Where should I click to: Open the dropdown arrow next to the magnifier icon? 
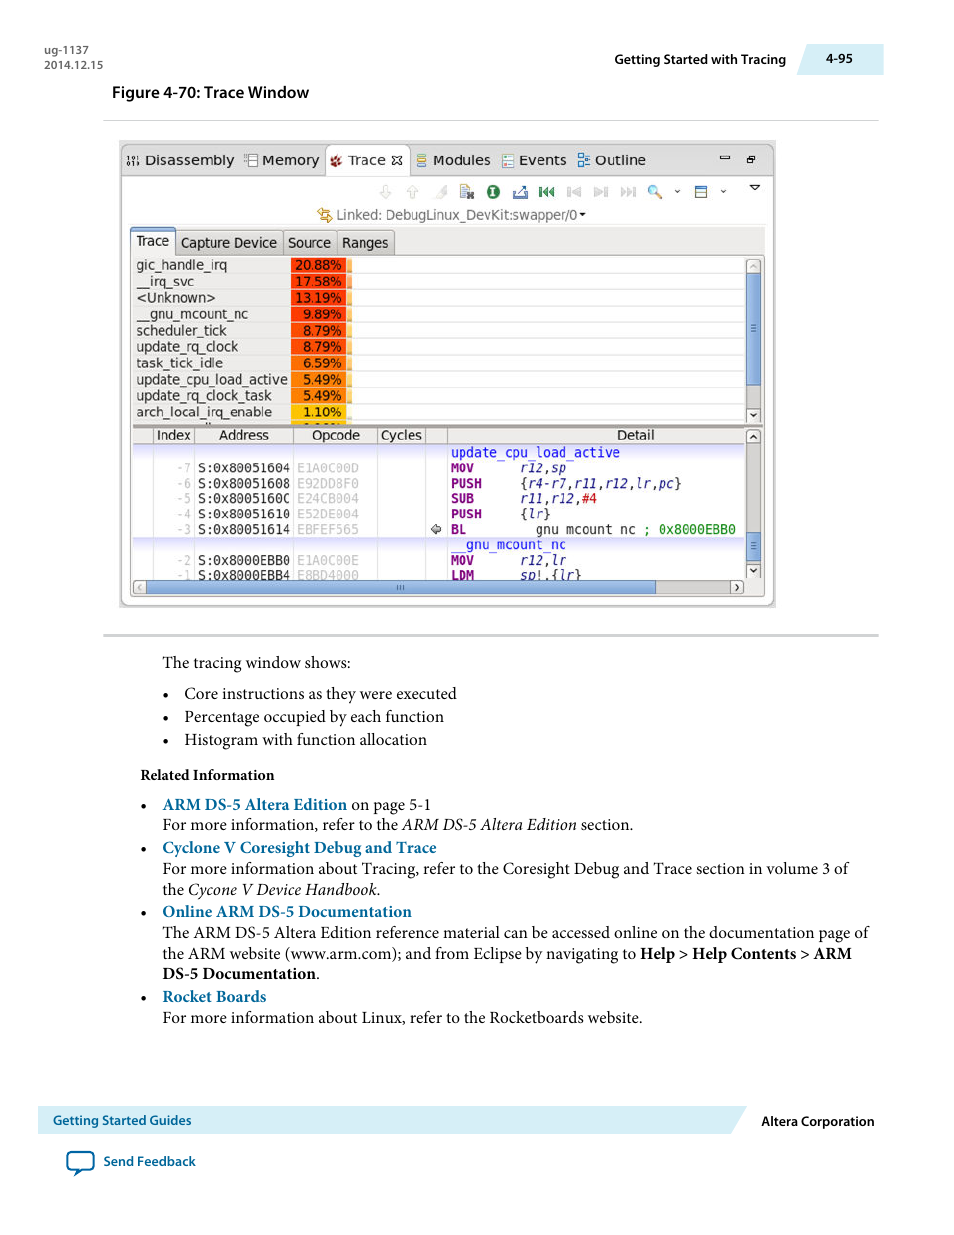[x=677, y=192]
